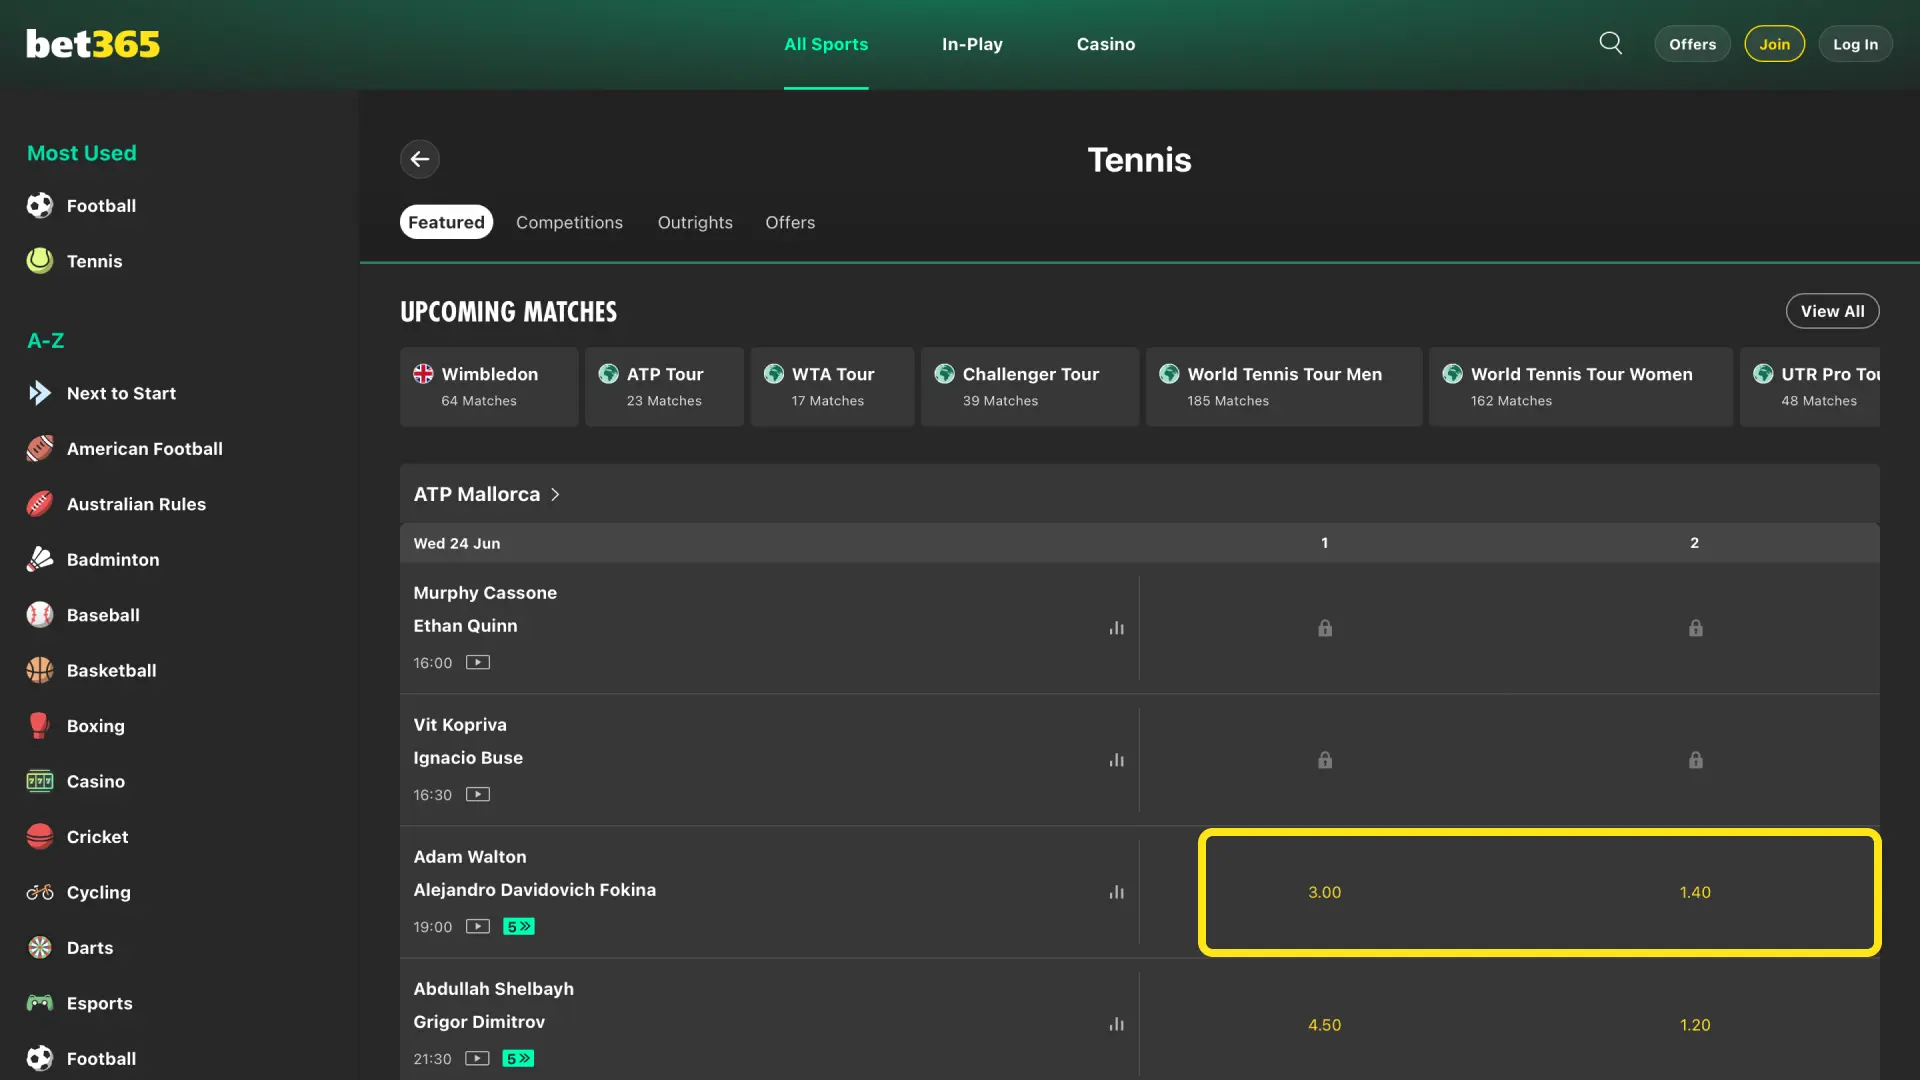Bet on Davidovich Fokina at 1.40
This screenshot has width=1920, height=1080.
click(x=1695, y=892)
